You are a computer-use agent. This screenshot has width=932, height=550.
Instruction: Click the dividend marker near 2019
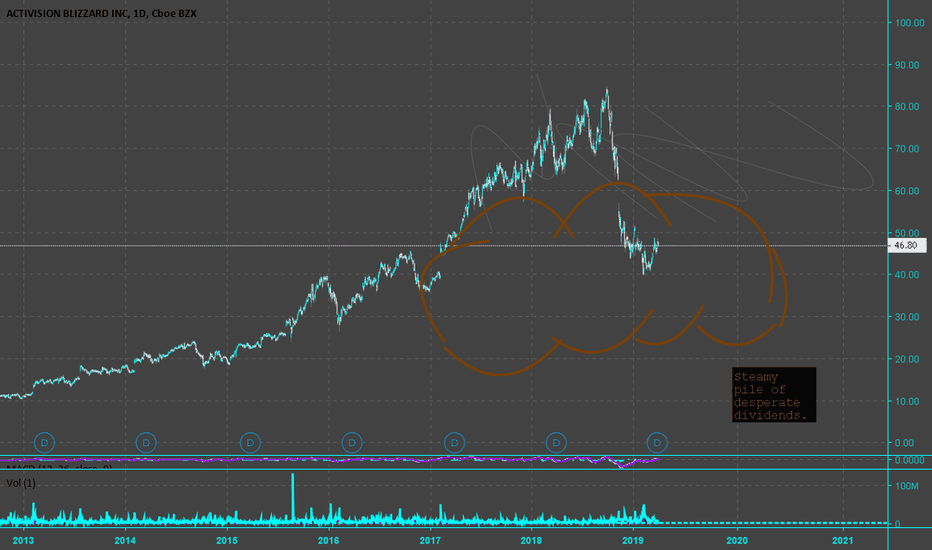pyautogui.click(x=657, y=442)
